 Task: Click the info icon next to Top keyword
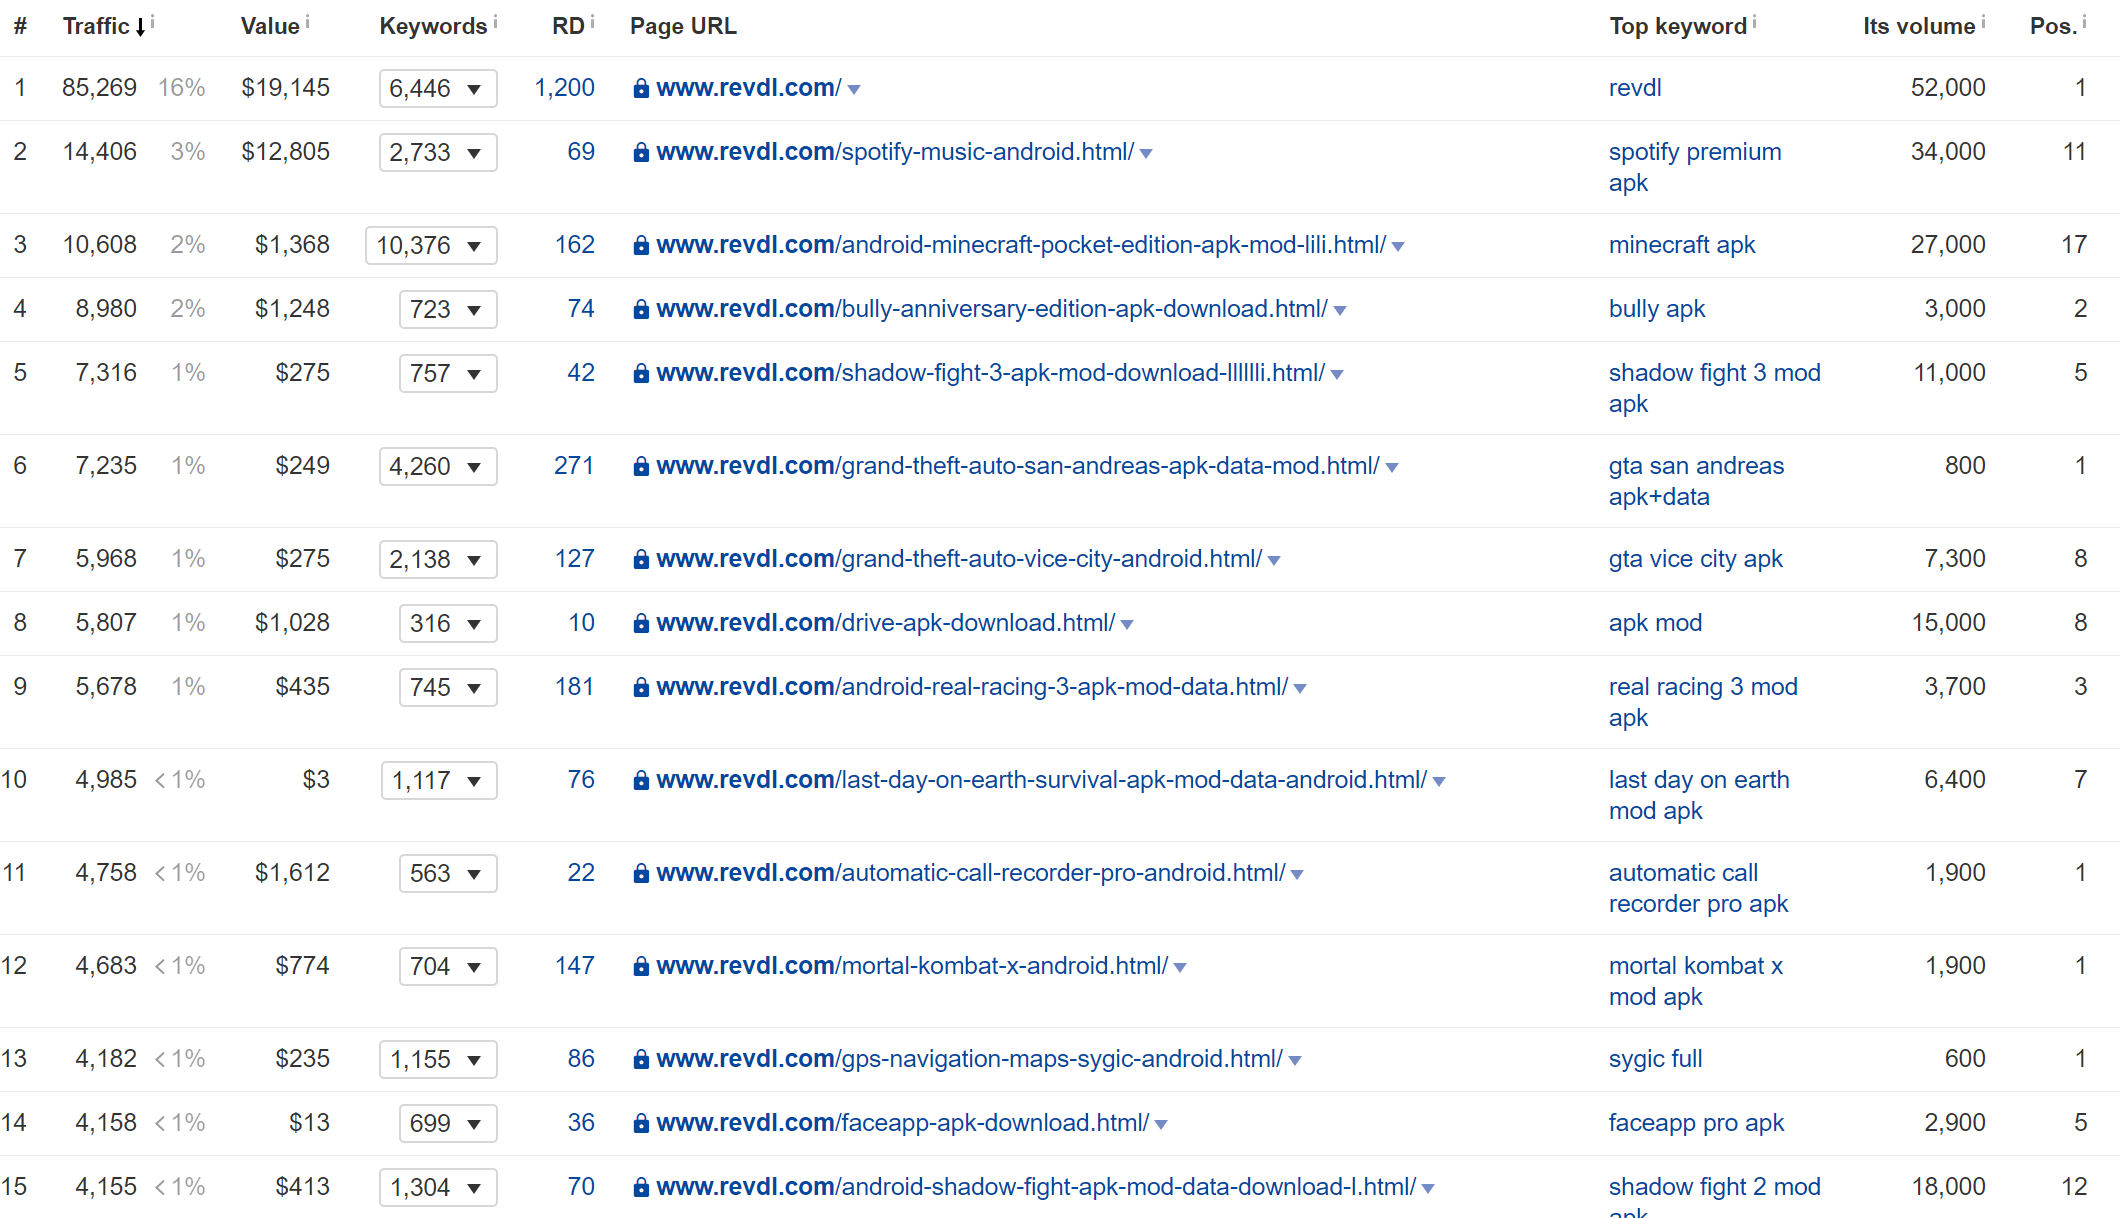pos(1754,21)
